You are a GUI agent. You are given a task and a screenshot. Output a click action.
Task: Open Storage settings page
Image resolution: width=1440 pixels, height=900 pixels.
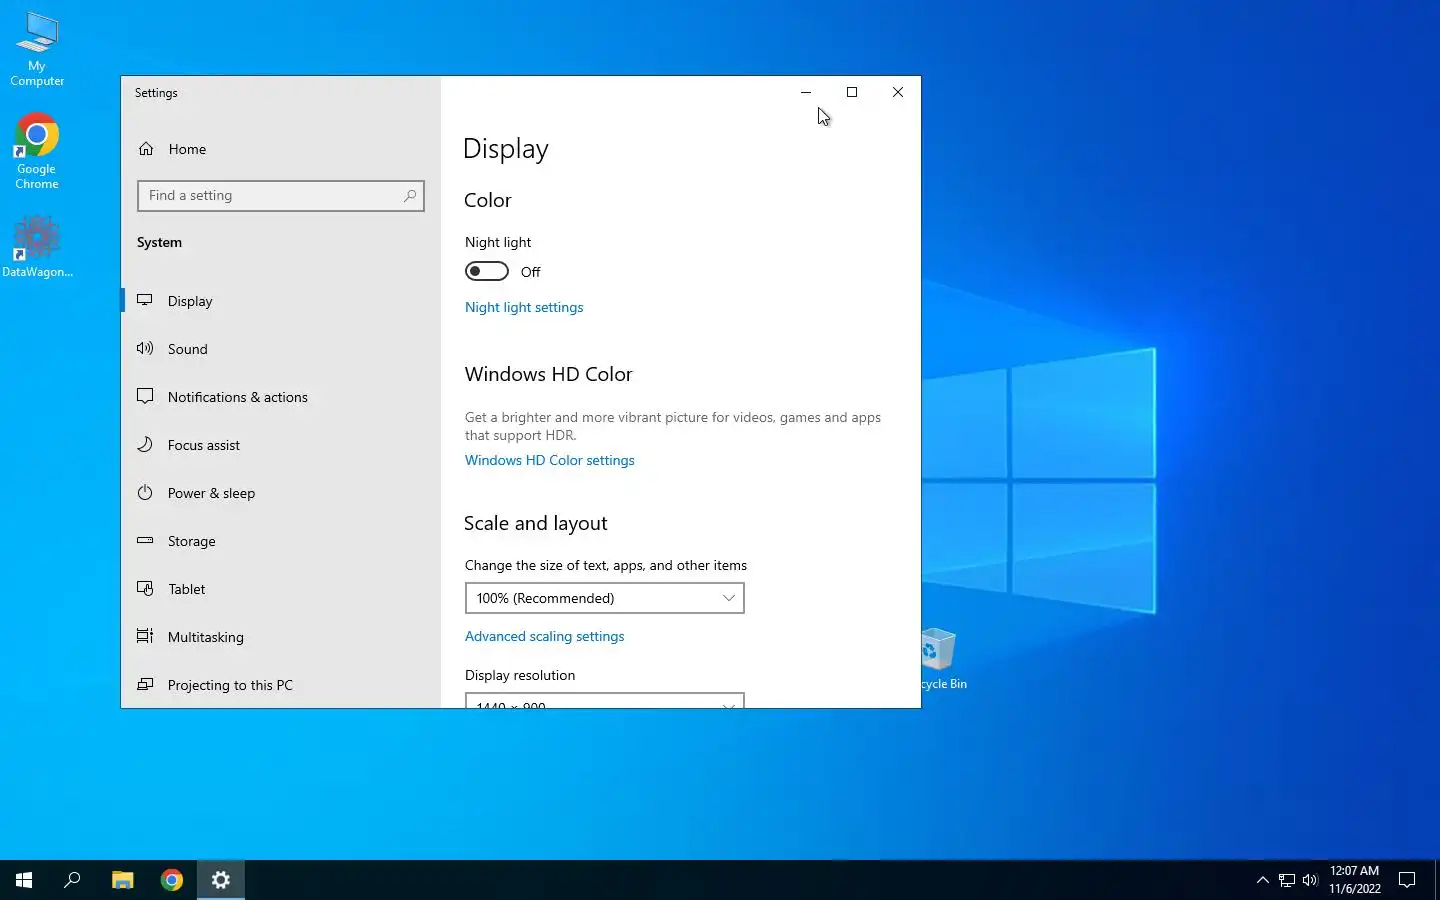coord(281,541)
